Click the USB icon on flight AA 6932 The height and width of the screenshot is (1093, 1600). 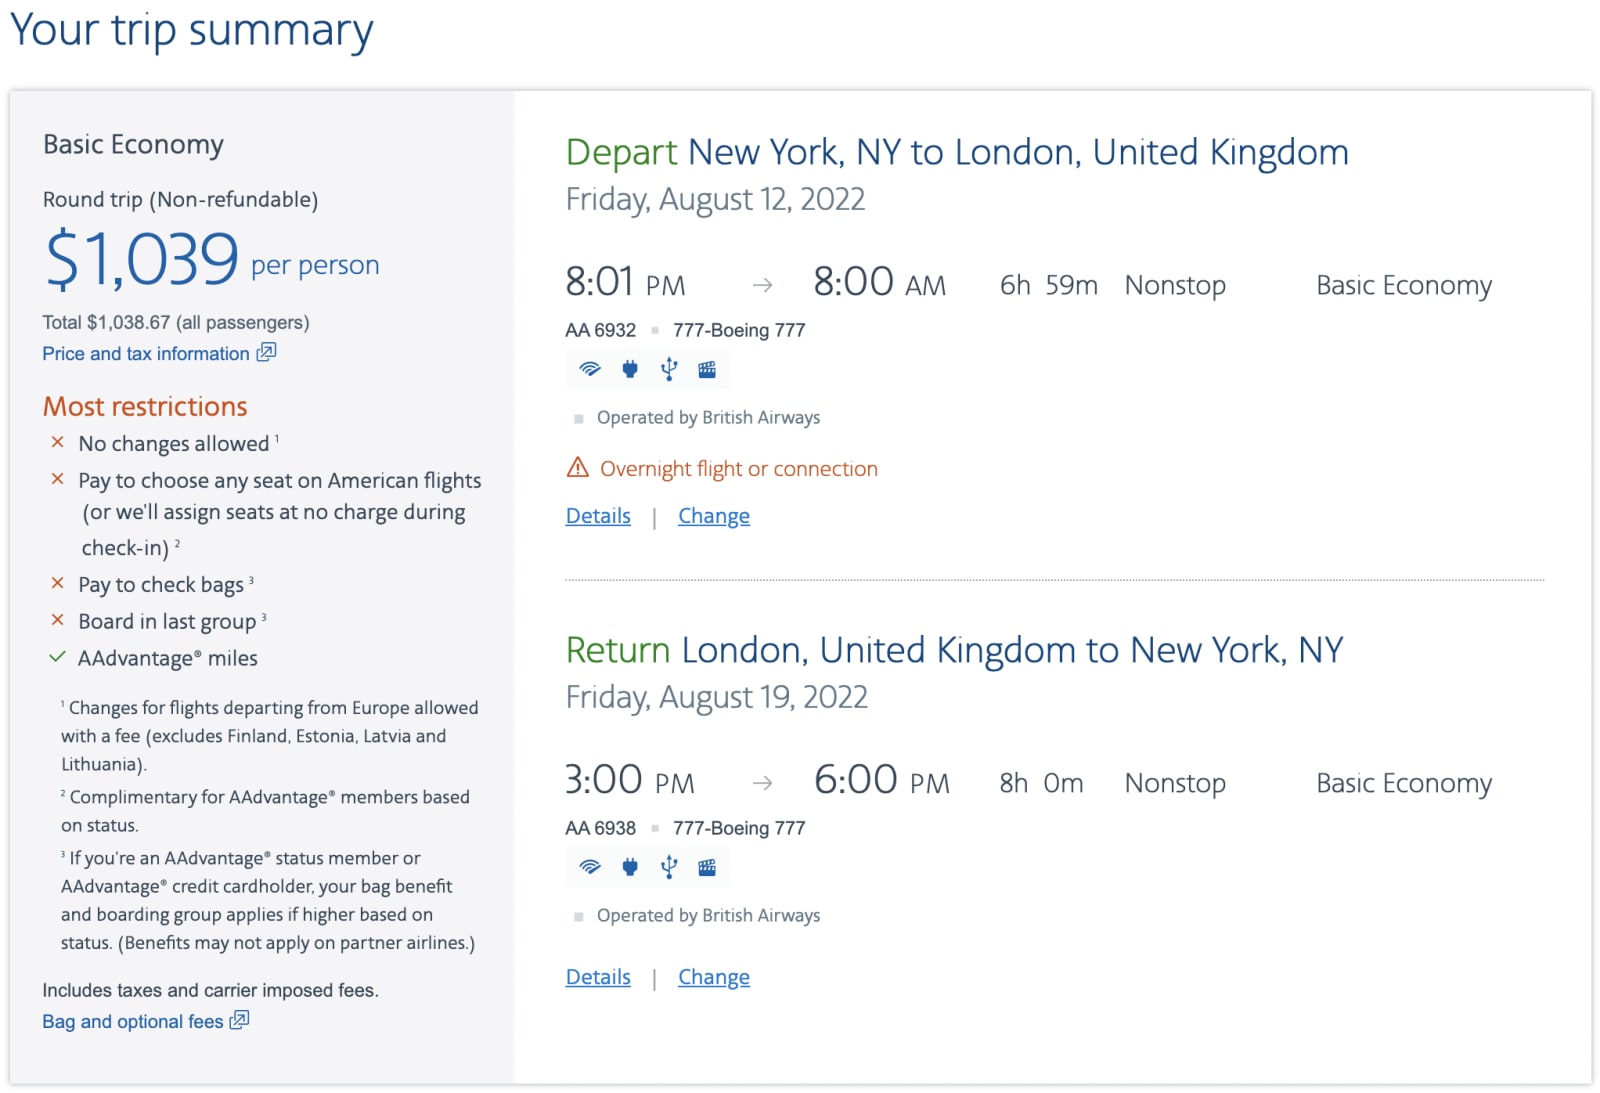669,369
